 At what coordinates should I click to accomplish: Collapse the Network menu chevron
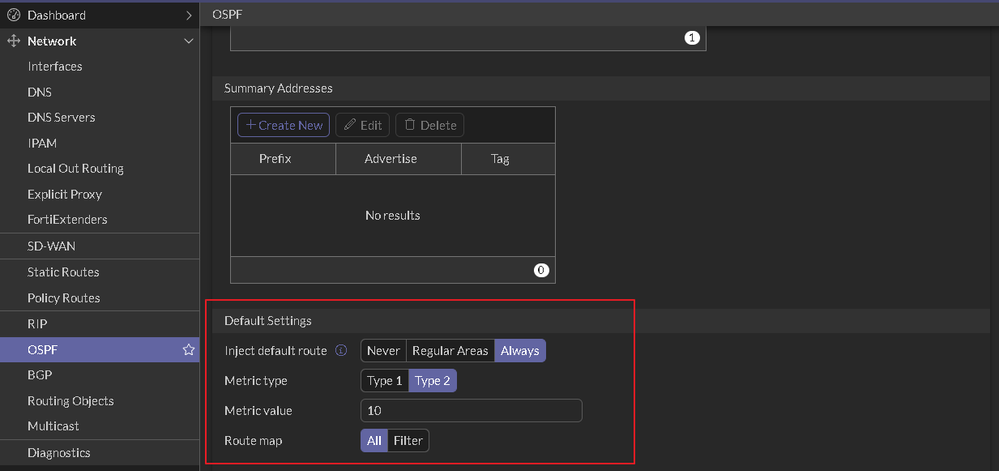point(189,41)
